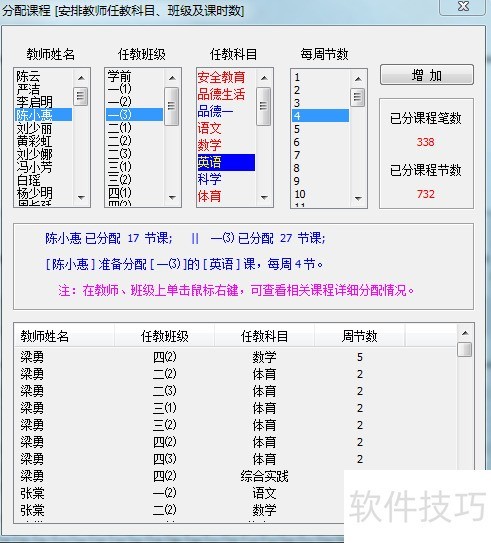Viewport: 491px width, 543px height.
Task: Select teacher 刘少丽 in the name list
Action: (44, 128)
